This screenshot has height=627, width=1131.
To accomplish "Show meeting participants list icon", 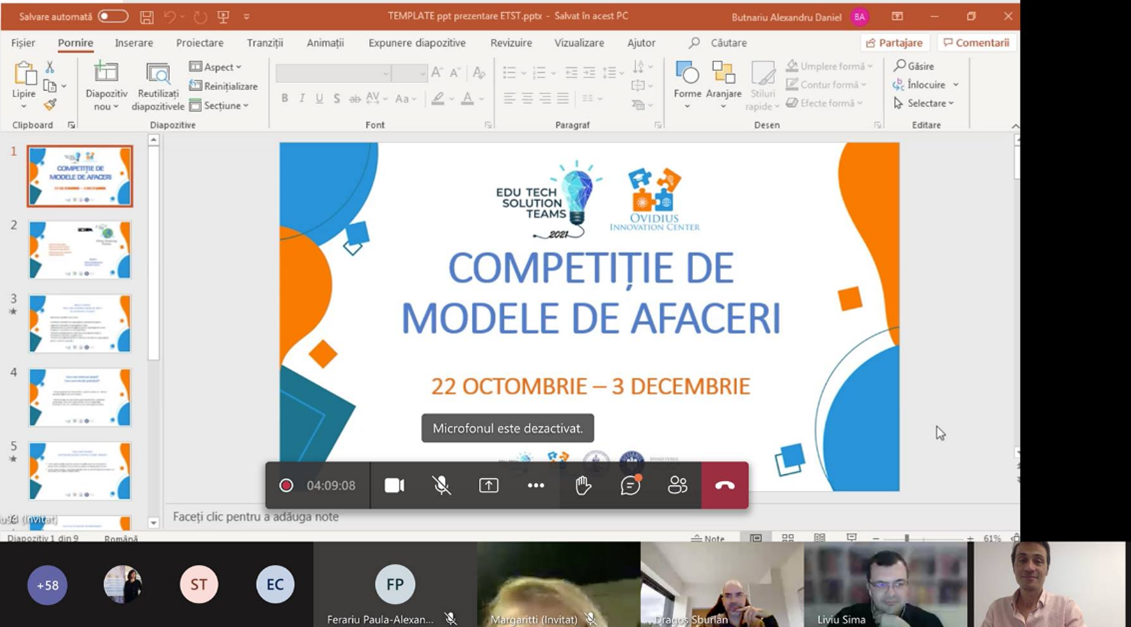I will point(677,485).
